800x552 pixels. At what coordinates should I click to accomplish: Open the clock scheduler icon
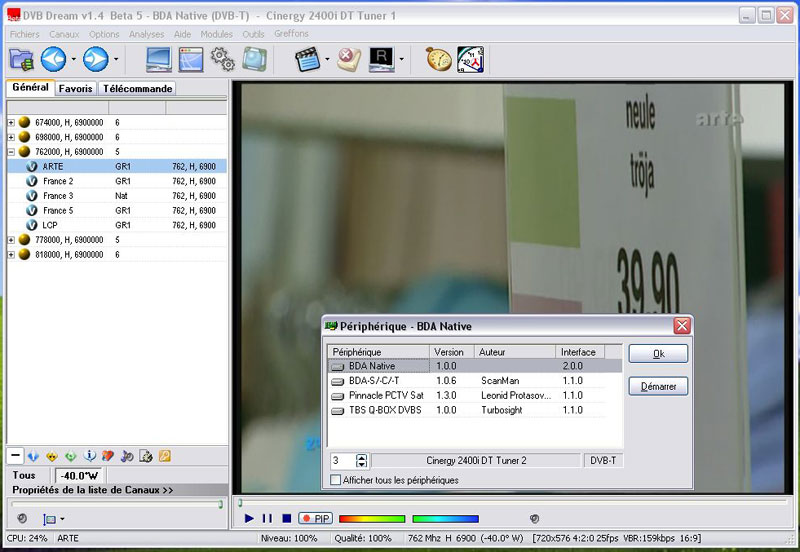coord(470,59)
